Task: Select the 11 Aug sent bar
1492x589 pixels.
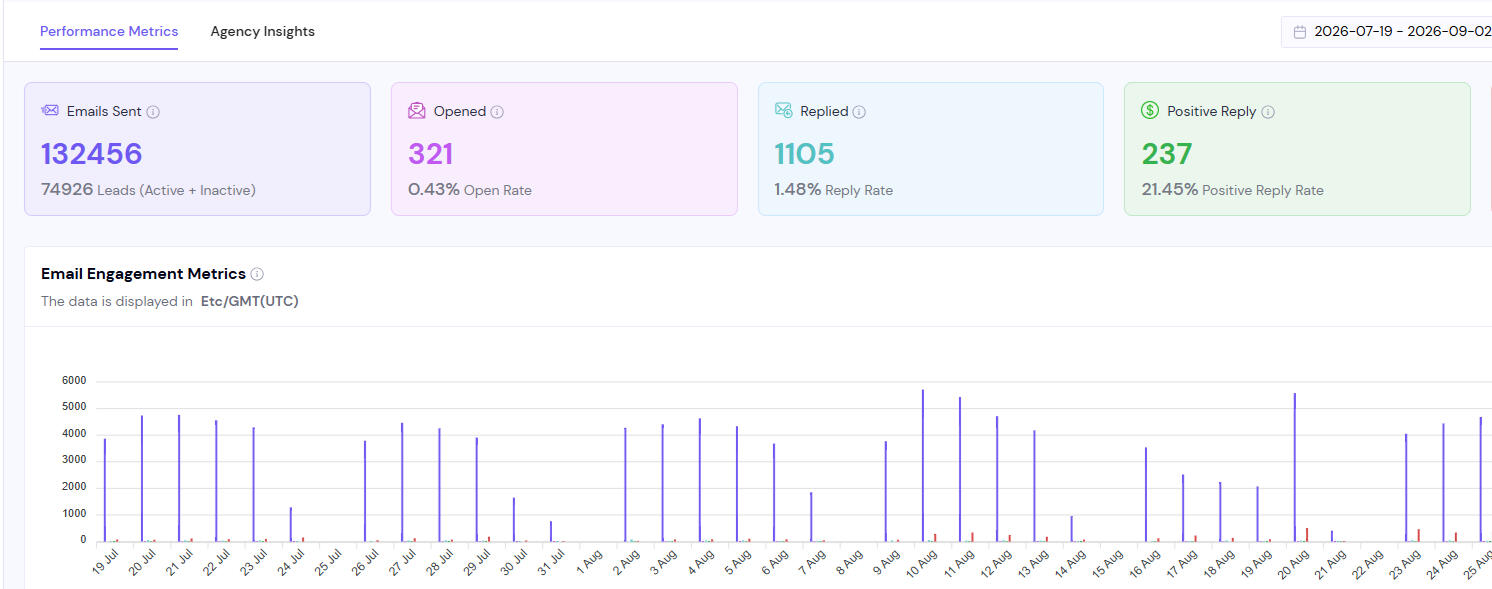Action: coord(960,469)
